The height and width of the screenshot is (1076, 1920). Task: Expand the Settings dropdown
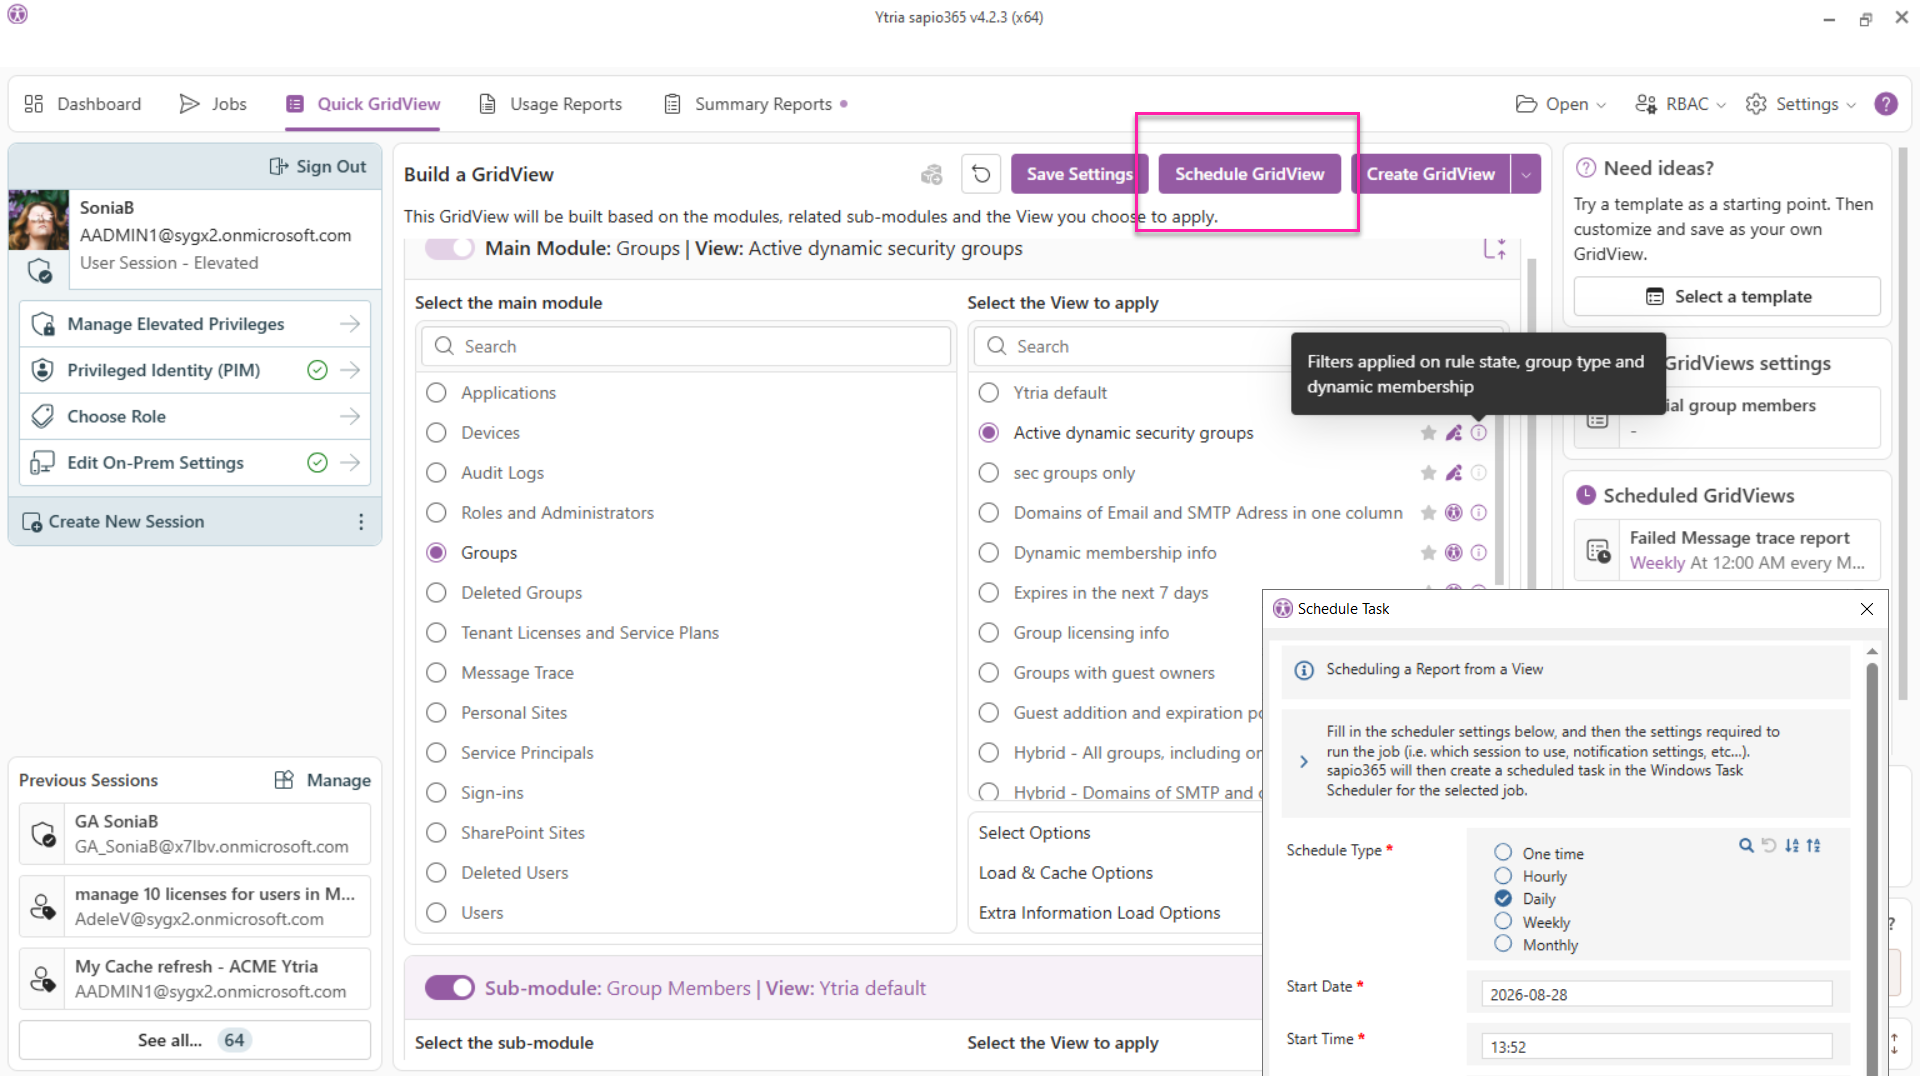pos(1801,104)
